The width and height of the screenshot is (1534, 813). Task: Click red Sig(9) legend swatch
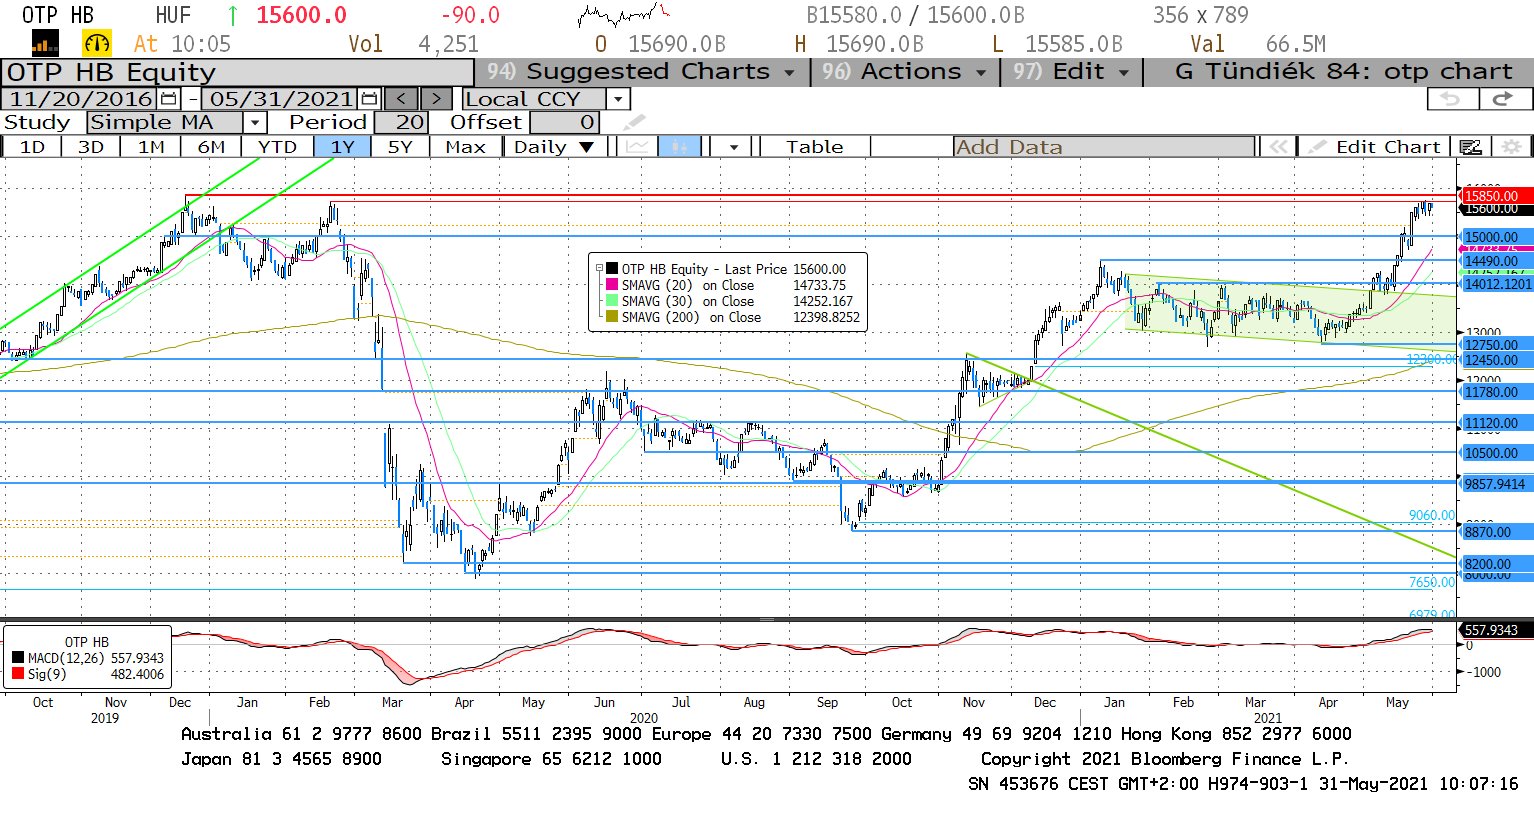pos(18,674)
